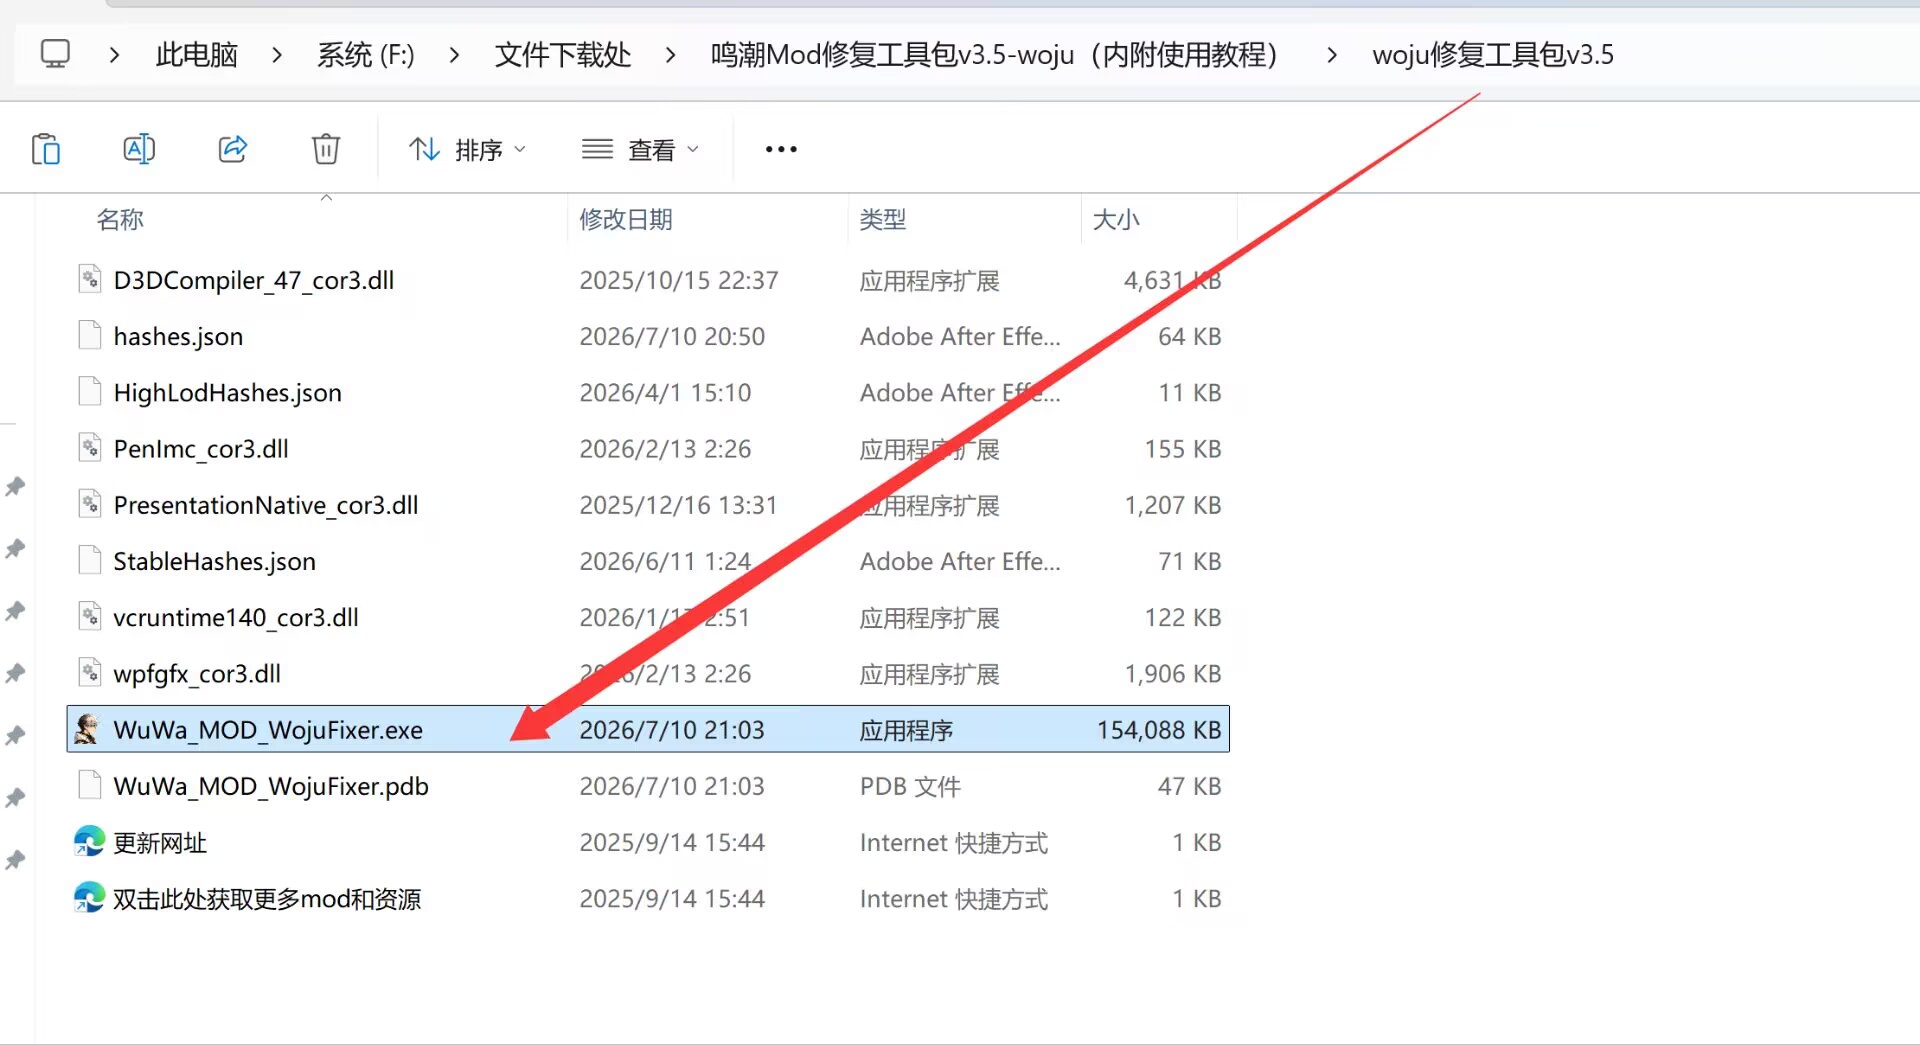The image size is (1920, 1045).
Task: Select 双击此处获取更多mod和资源 shortcut name
Action: [x=267, y=899]
